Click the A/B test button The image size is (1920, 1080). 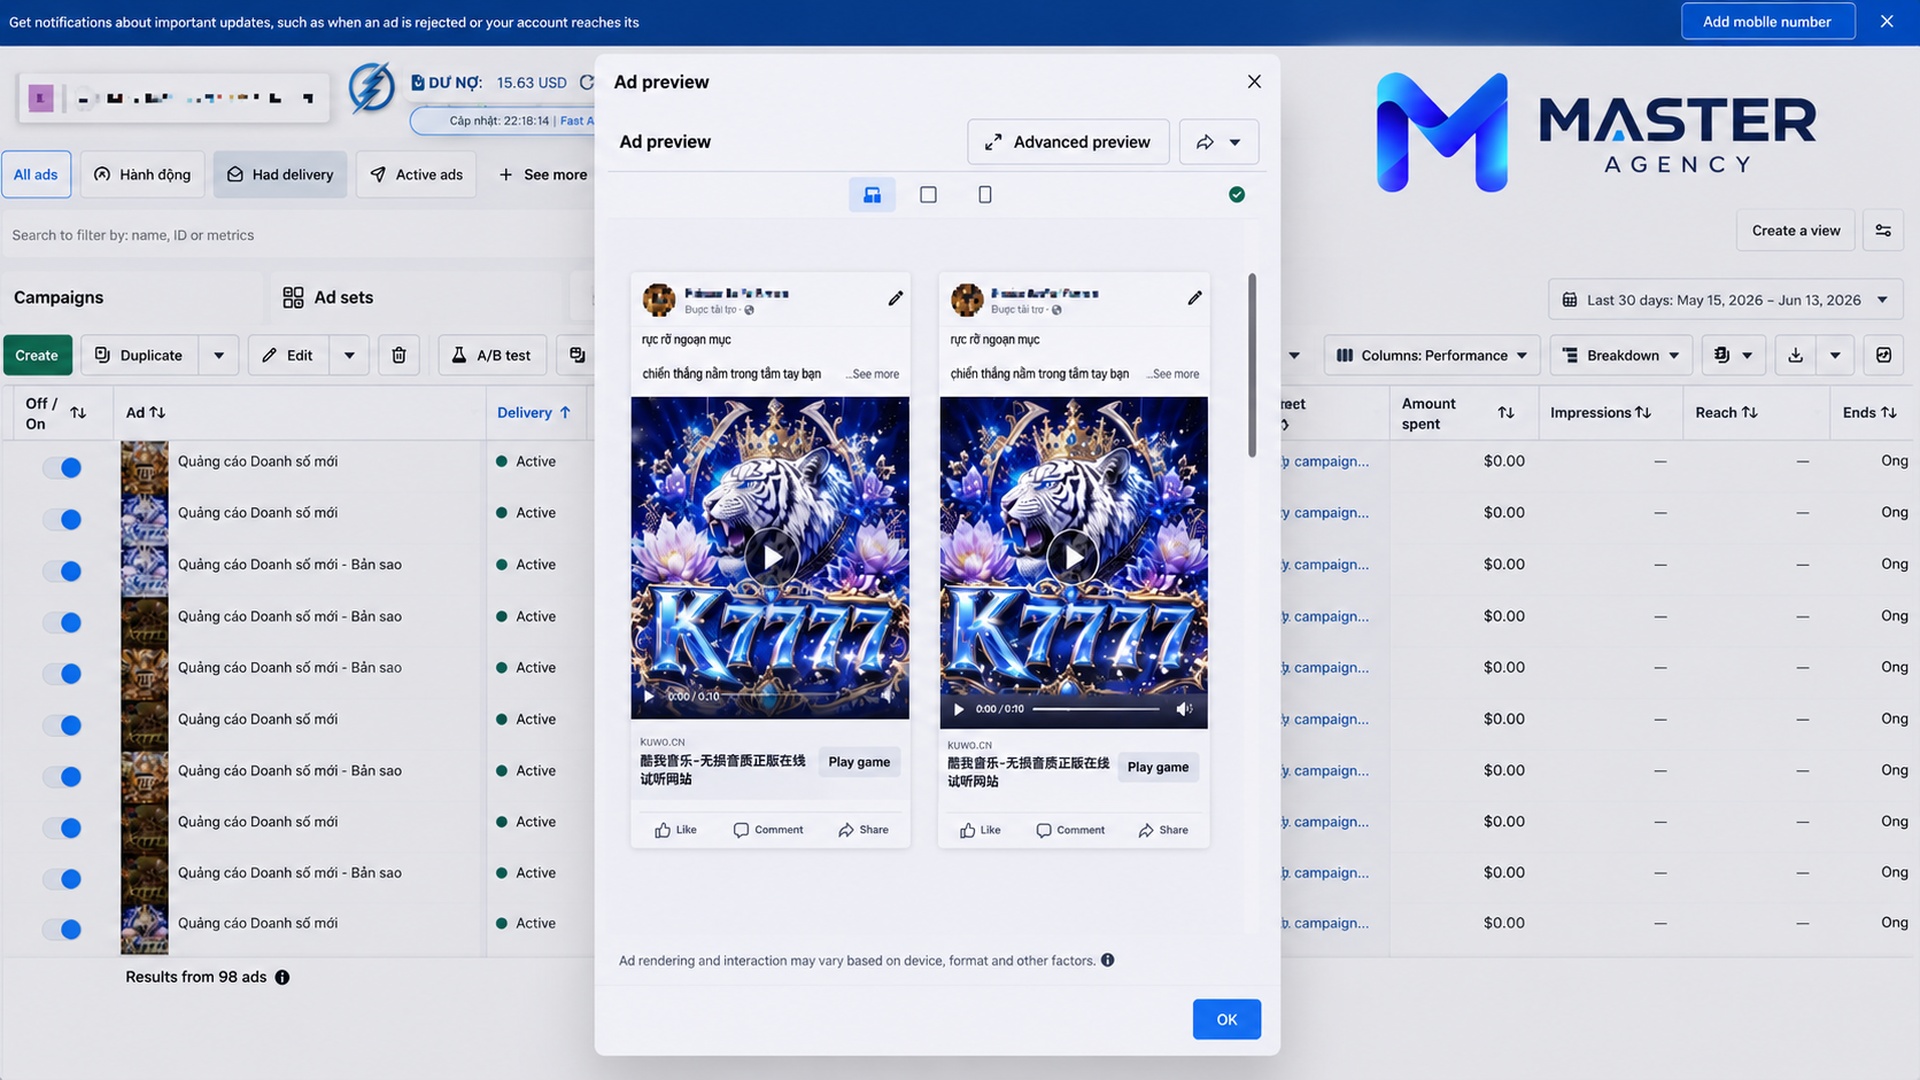tap(492, 355)
